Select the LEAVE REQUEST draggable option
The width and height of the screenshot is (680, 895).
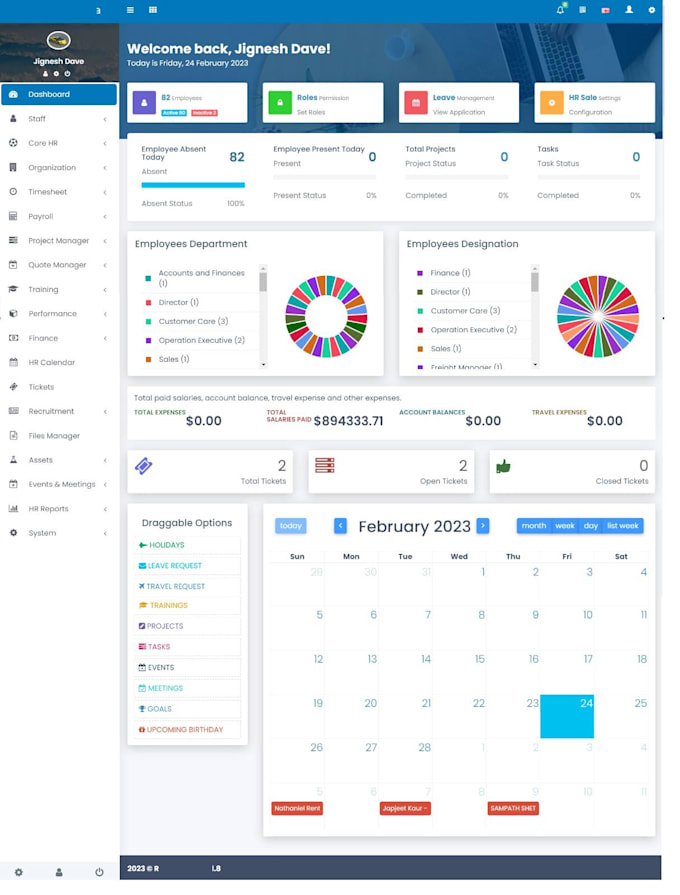[x=187, y=566]
